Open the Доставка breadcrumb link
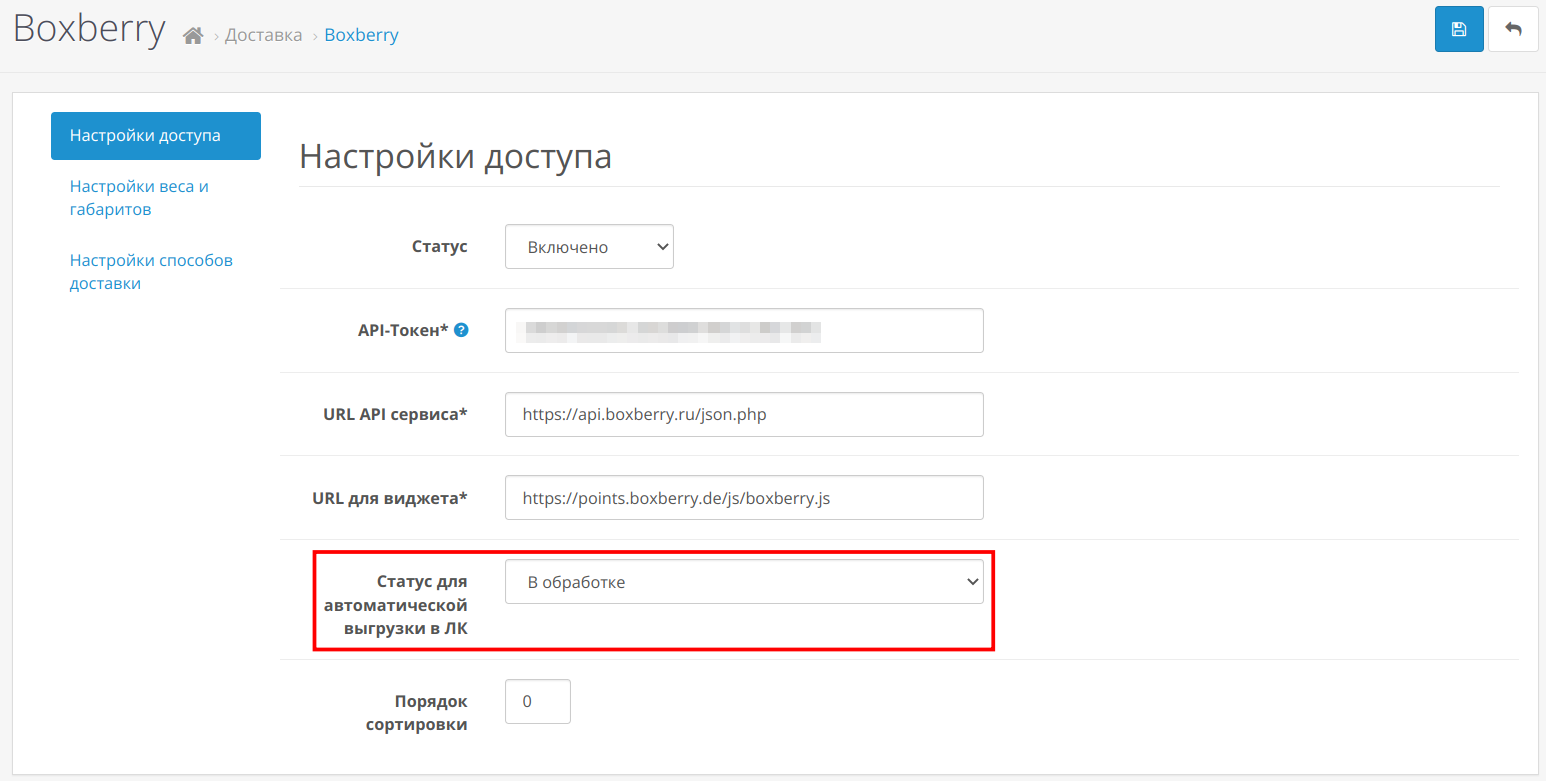Viewport: 1546px width, 781px height. [x=263, y=35]
